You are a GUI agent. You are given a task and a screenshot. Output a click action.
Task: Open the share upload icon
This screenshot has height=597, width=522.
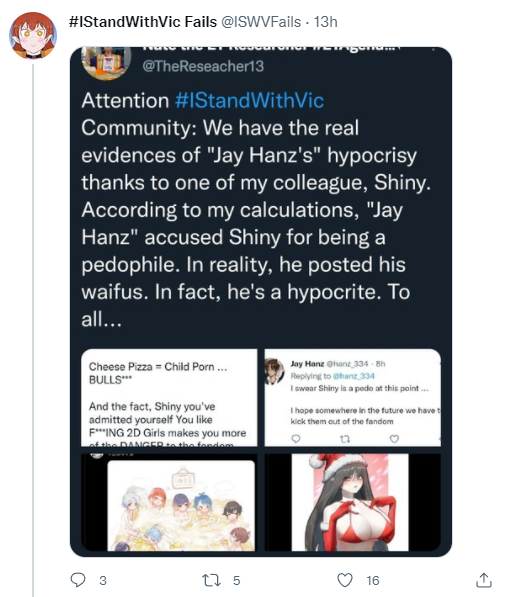pos(484,580)
